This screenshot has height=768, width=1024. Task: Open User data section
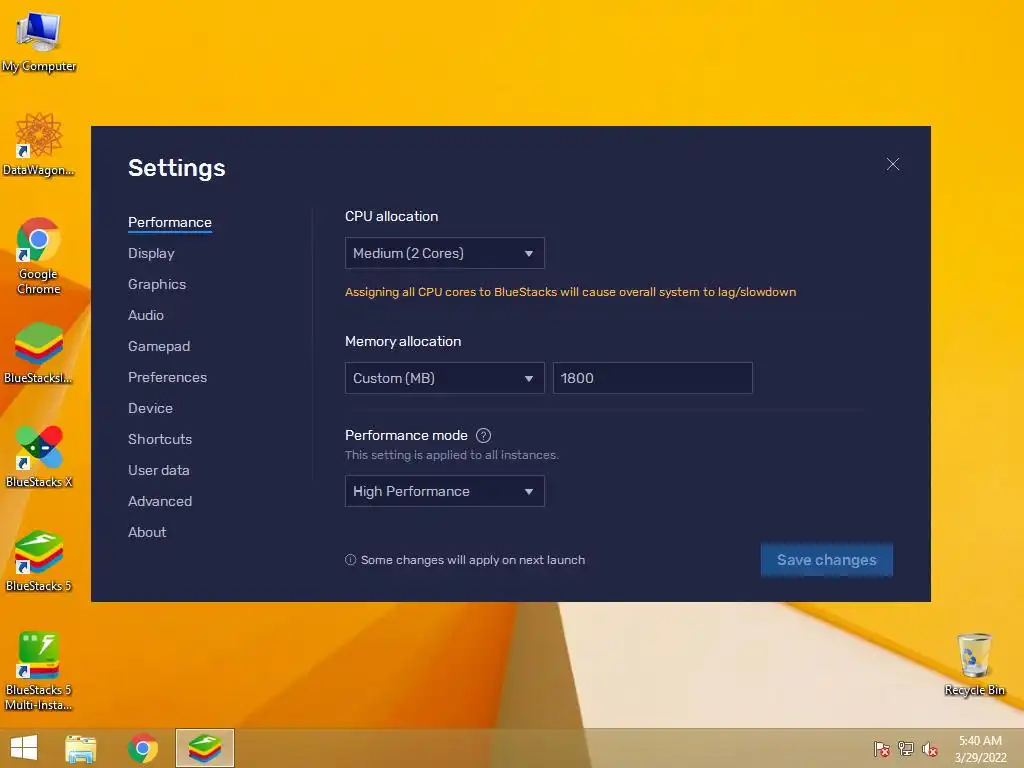pyautogui.click(x=159, y=470)
